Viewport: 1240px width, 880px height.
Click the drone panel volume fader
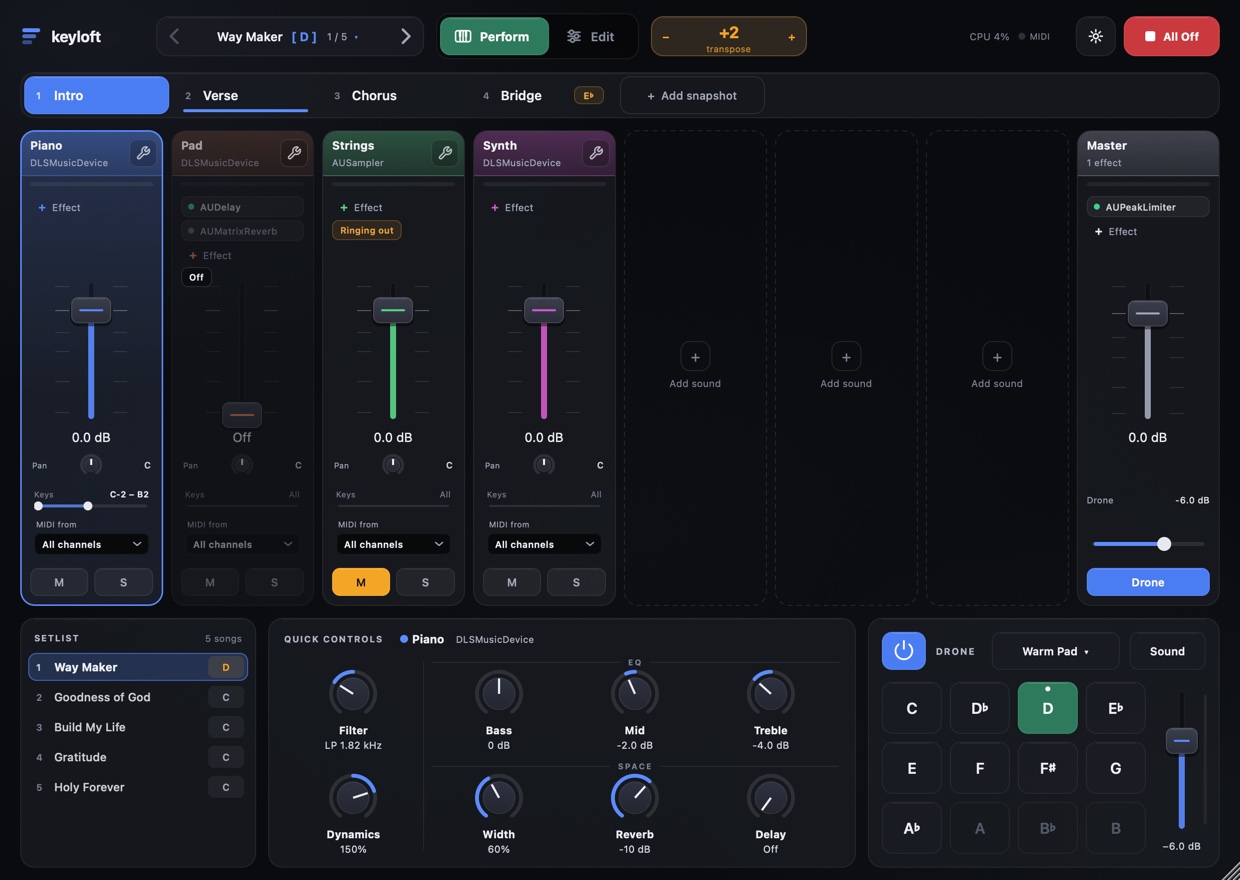[1181, 741]
